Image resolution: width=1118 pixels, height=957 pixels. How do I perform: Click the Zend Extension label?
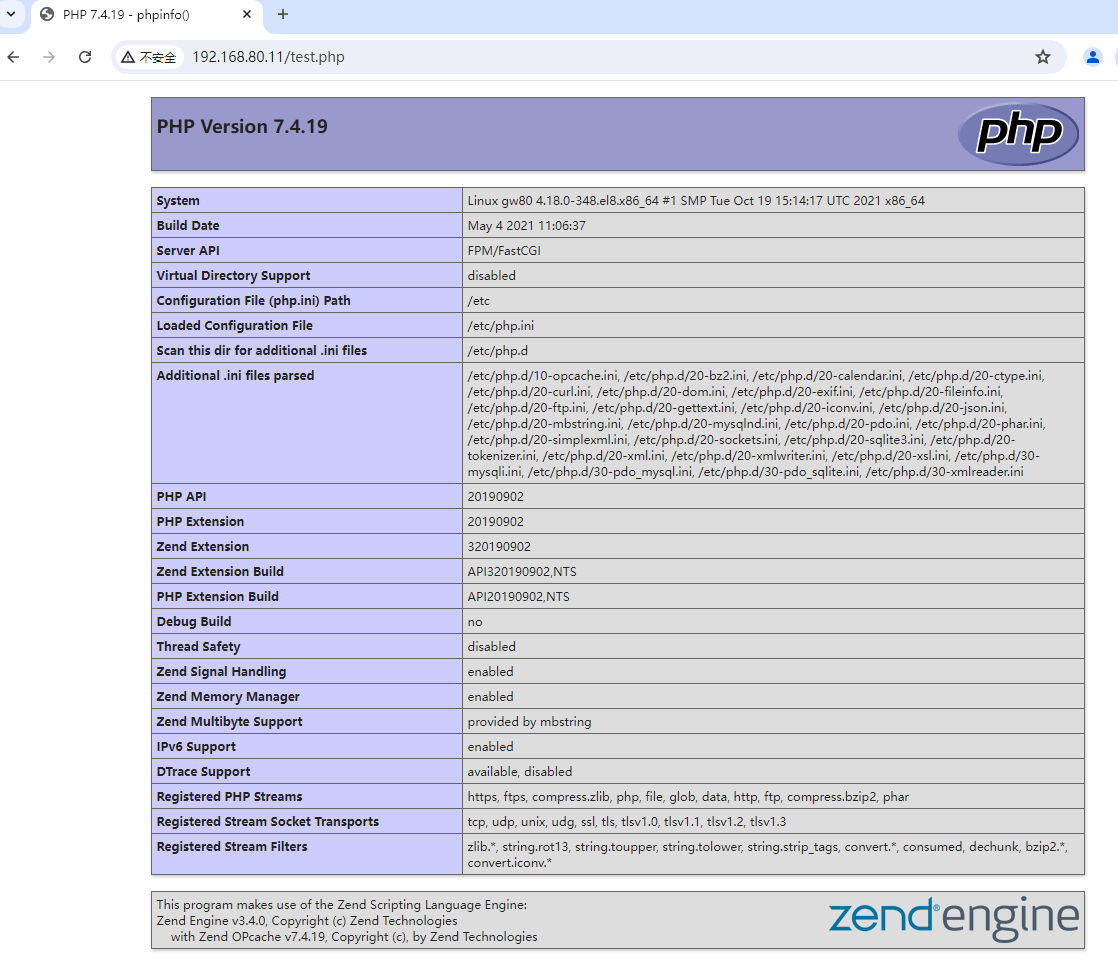coord(203,547)
